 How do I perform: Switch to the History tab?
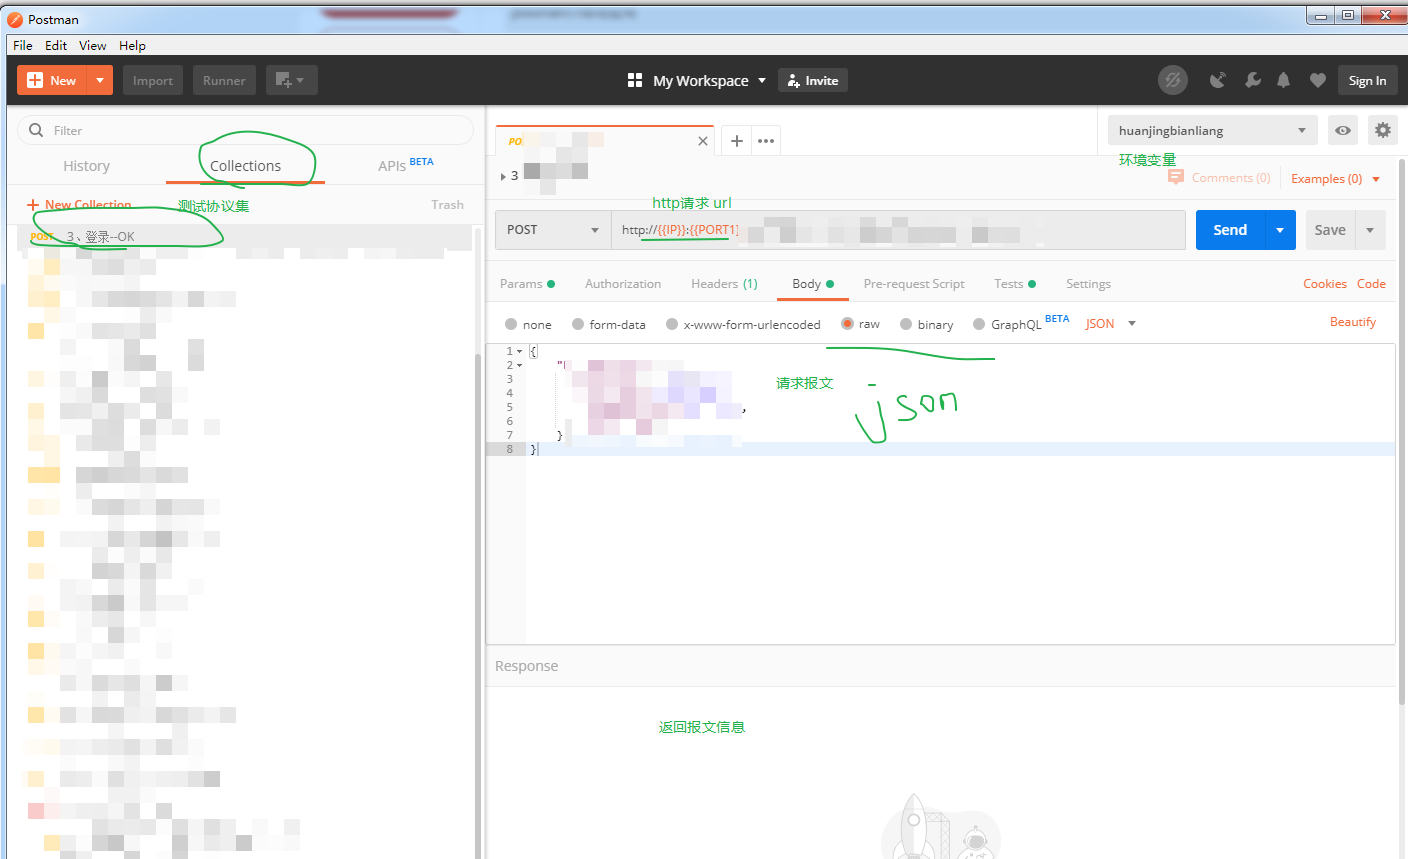(x=86, y=166)
